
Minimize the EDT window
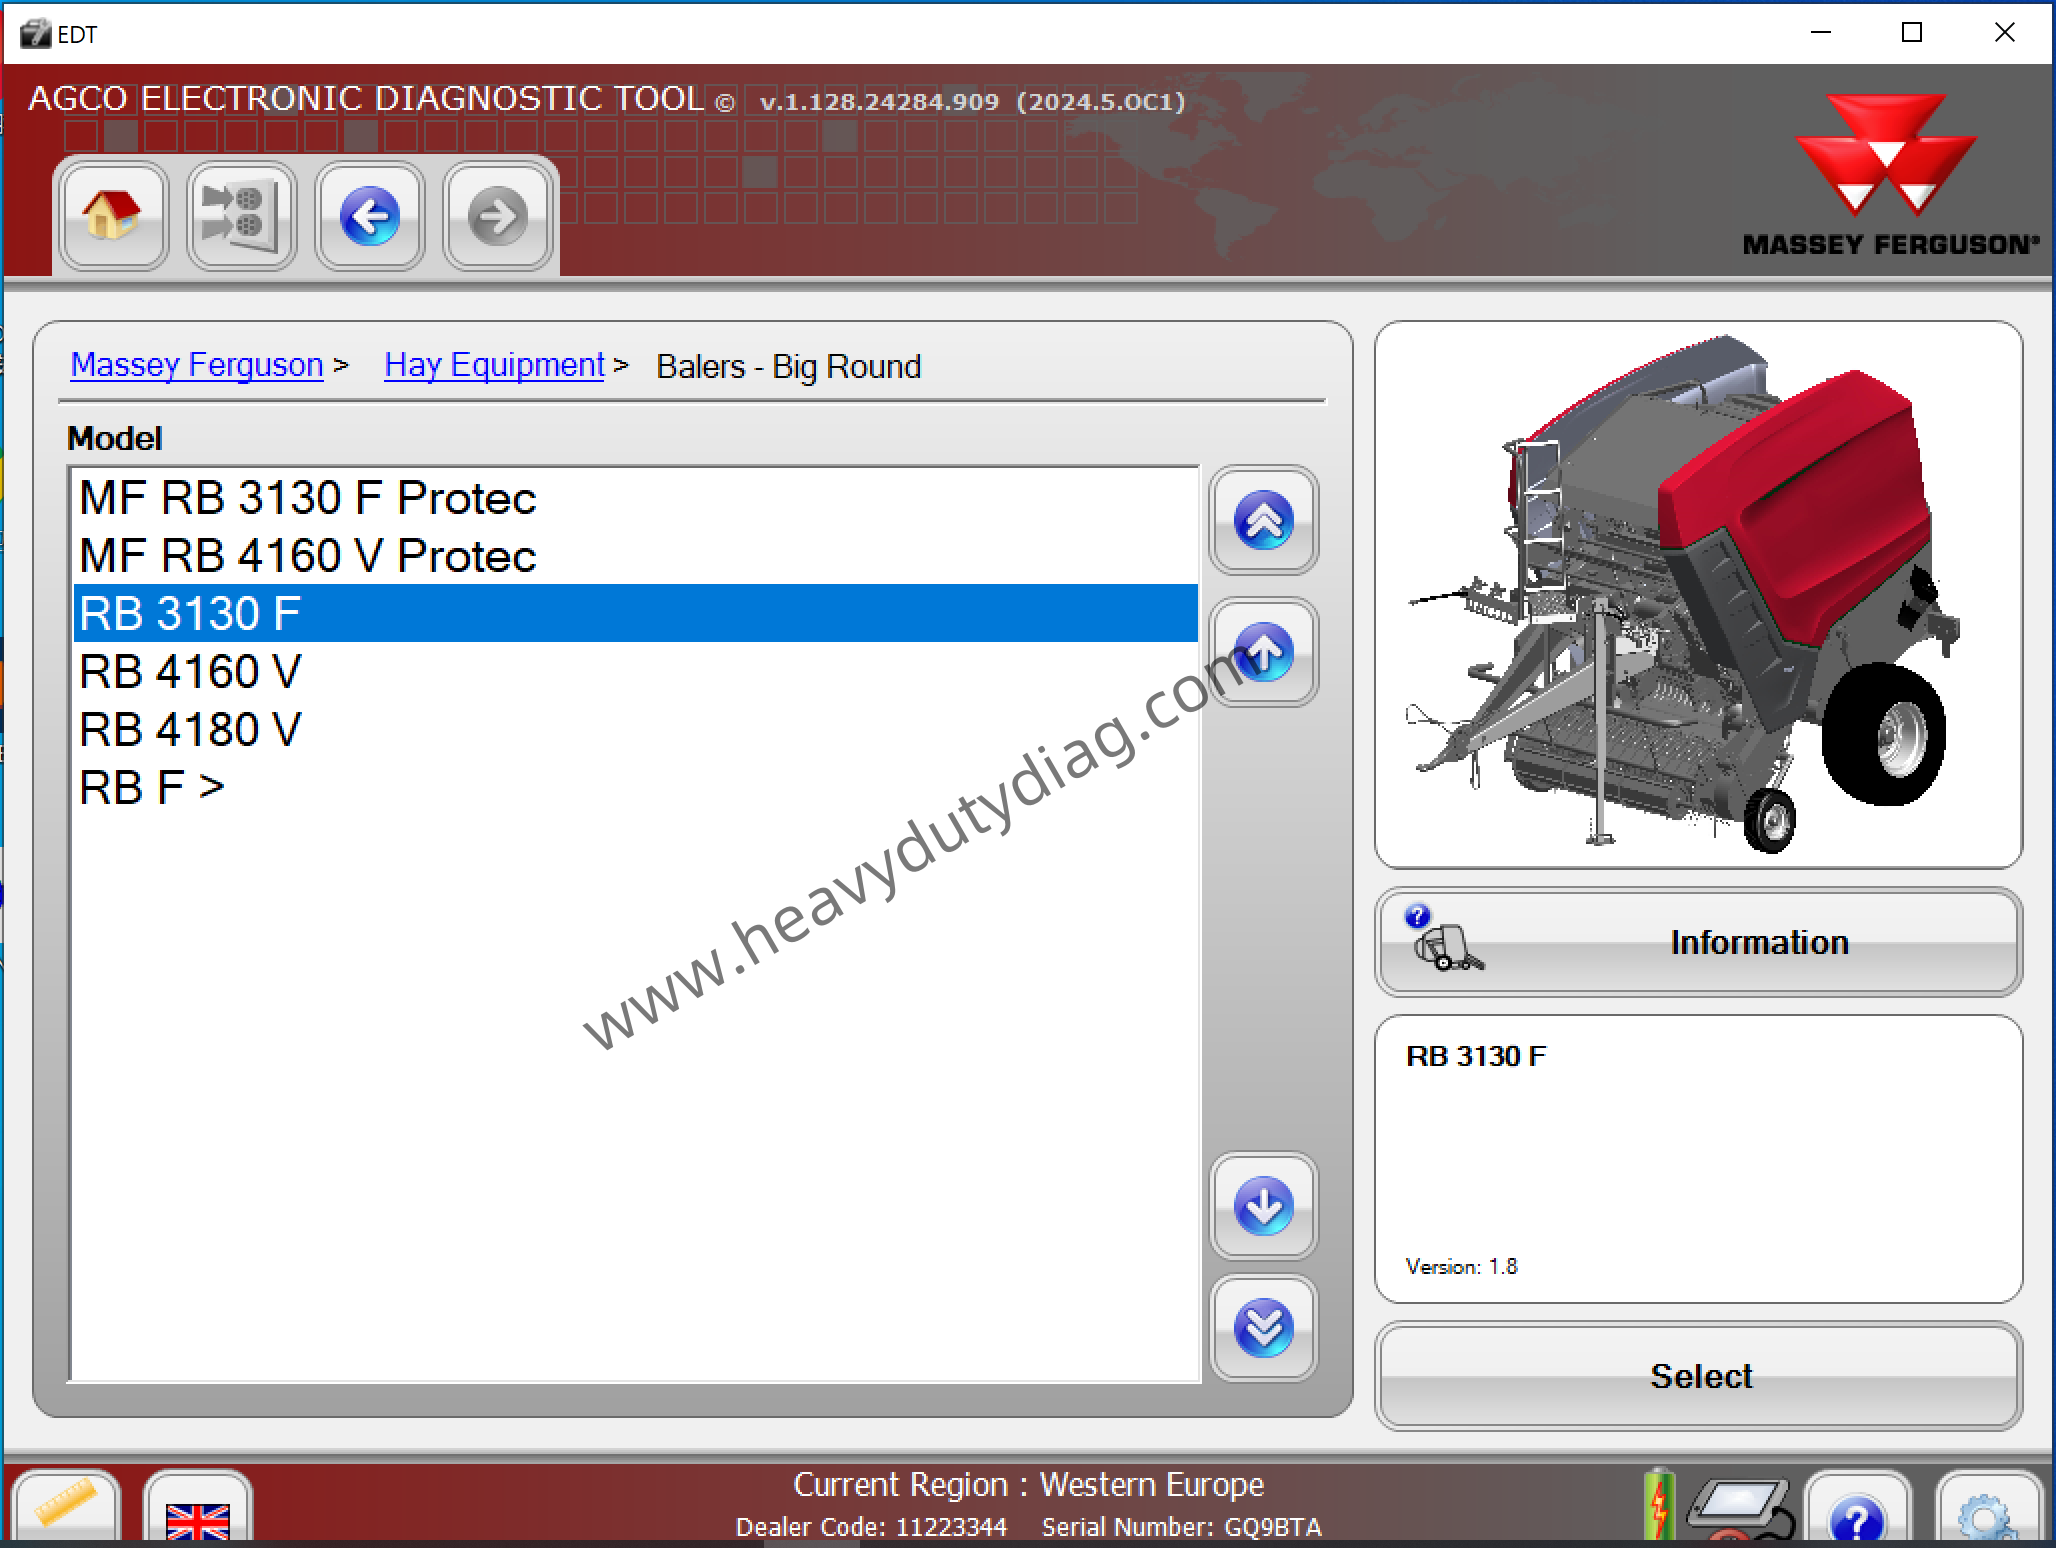pyautogui.click(x=1821, y=33)
